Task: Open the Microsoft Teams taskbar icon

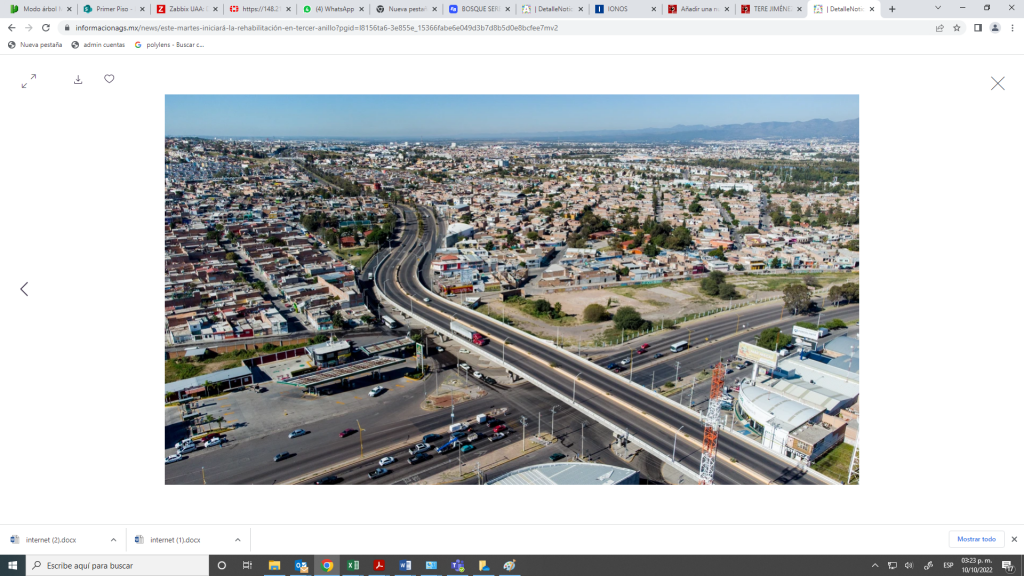Action: pyautogui.click(x=457, y=565)
